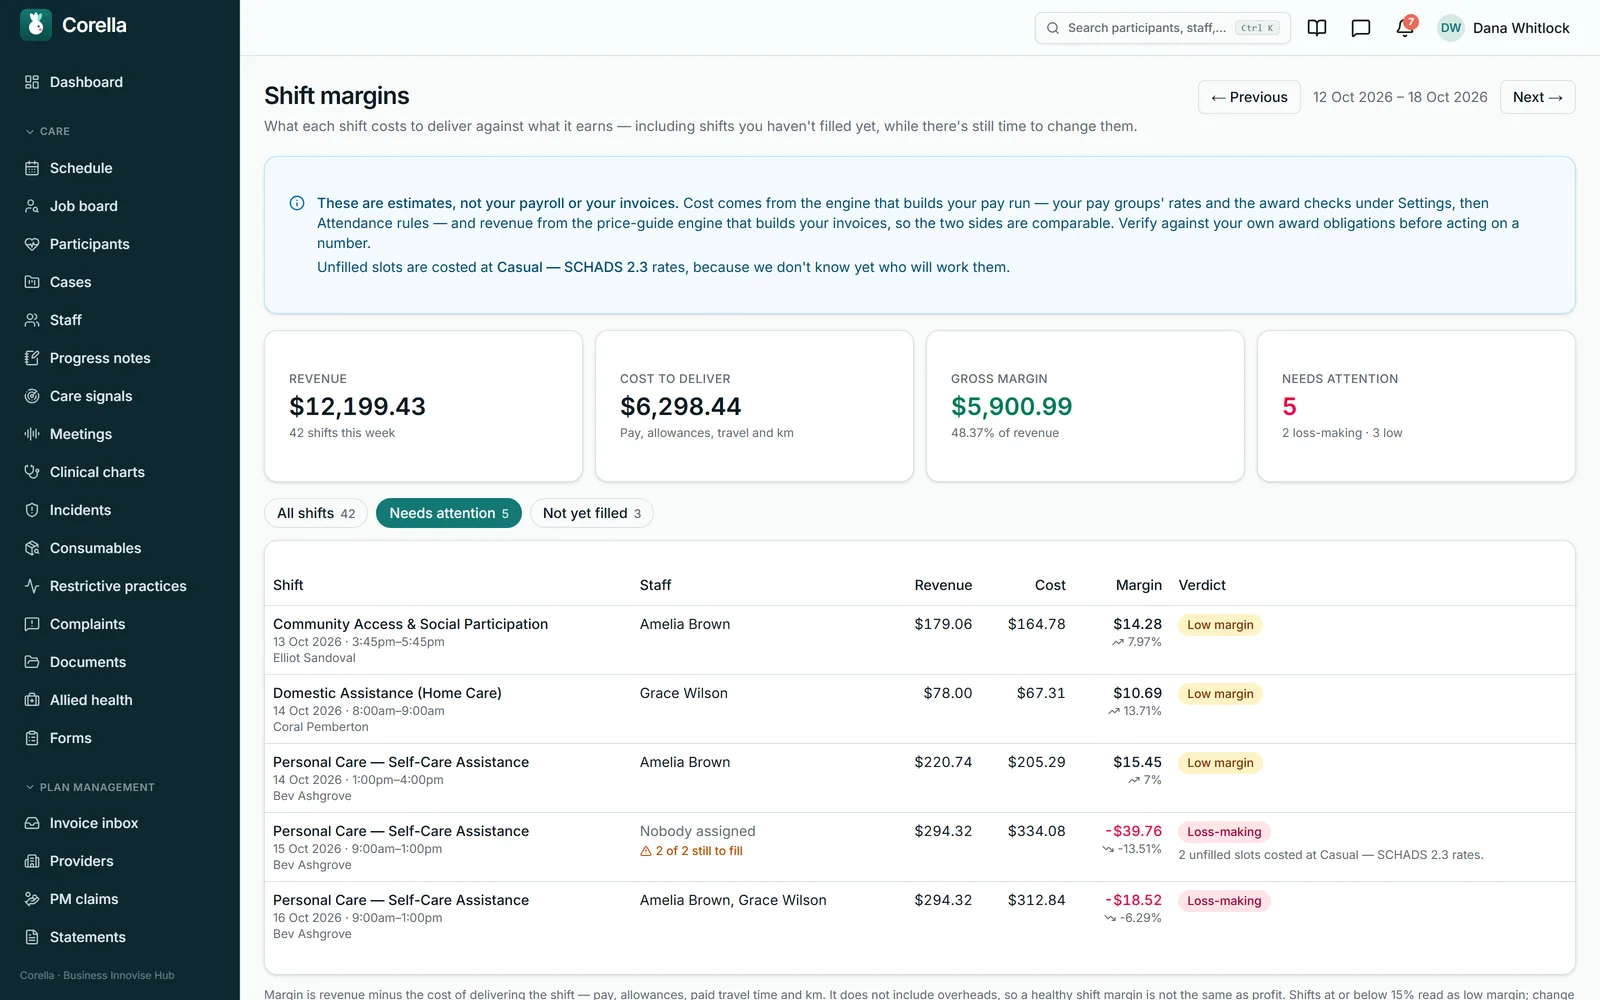Viewport: 1600px width, 1000px height.
Task: Open the book guide icon
Action: pyautogui.click(x=1317, y=28)
